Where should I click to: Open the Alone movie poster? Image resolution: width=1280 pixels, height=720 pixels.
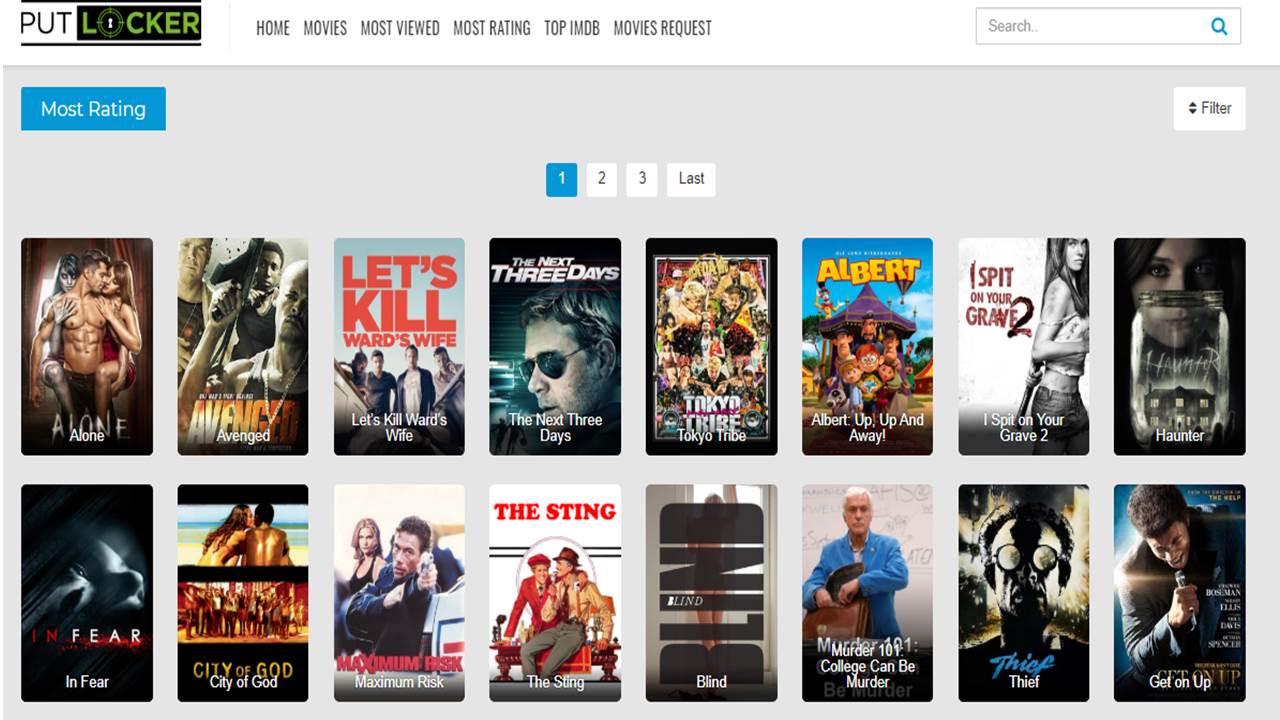point(87,346)
